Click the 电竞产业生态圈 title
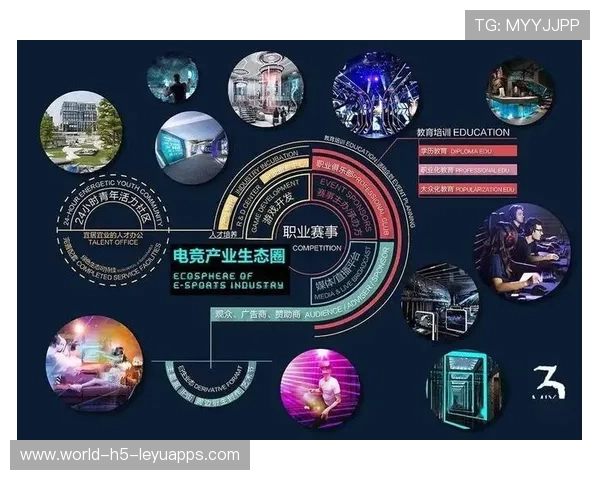Image resolution: width=600 pixels, height=480 pixels. coord(229,256)
